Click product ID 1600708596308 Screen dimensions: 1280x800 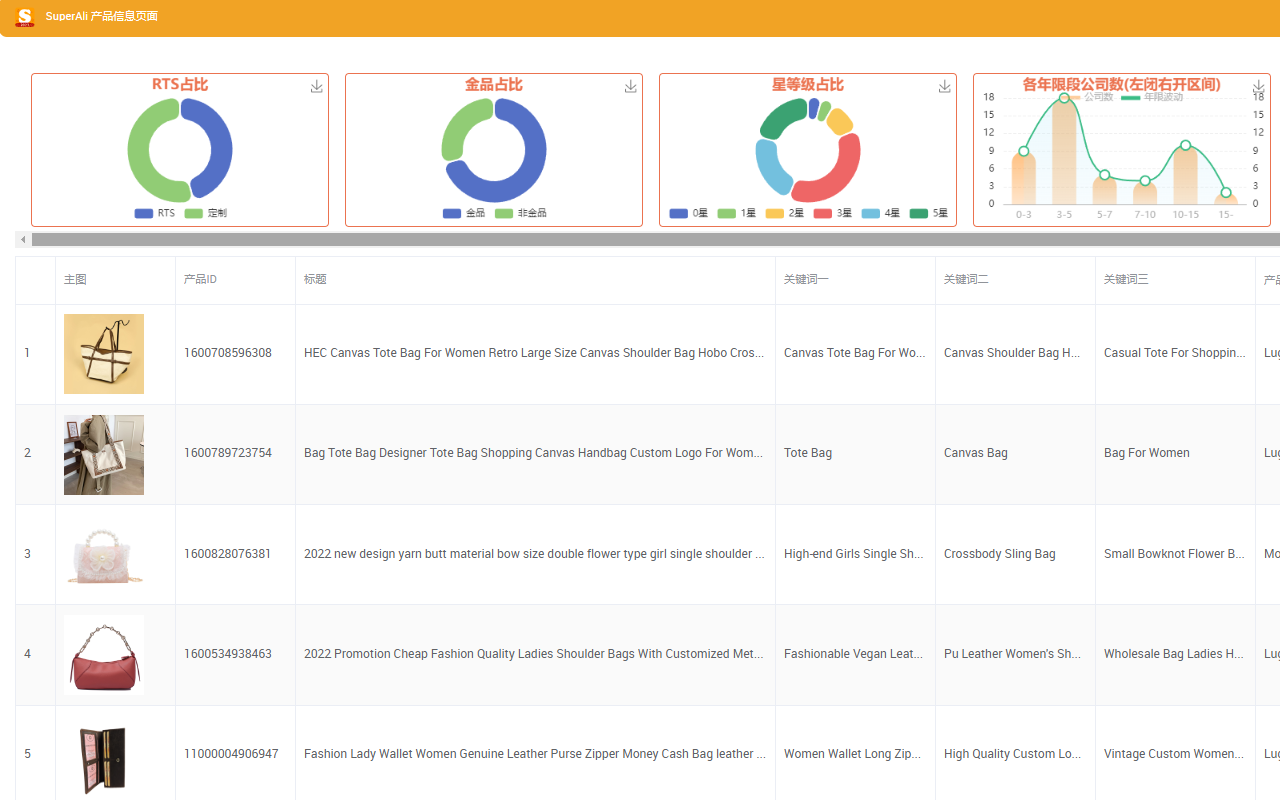[228, 353]
